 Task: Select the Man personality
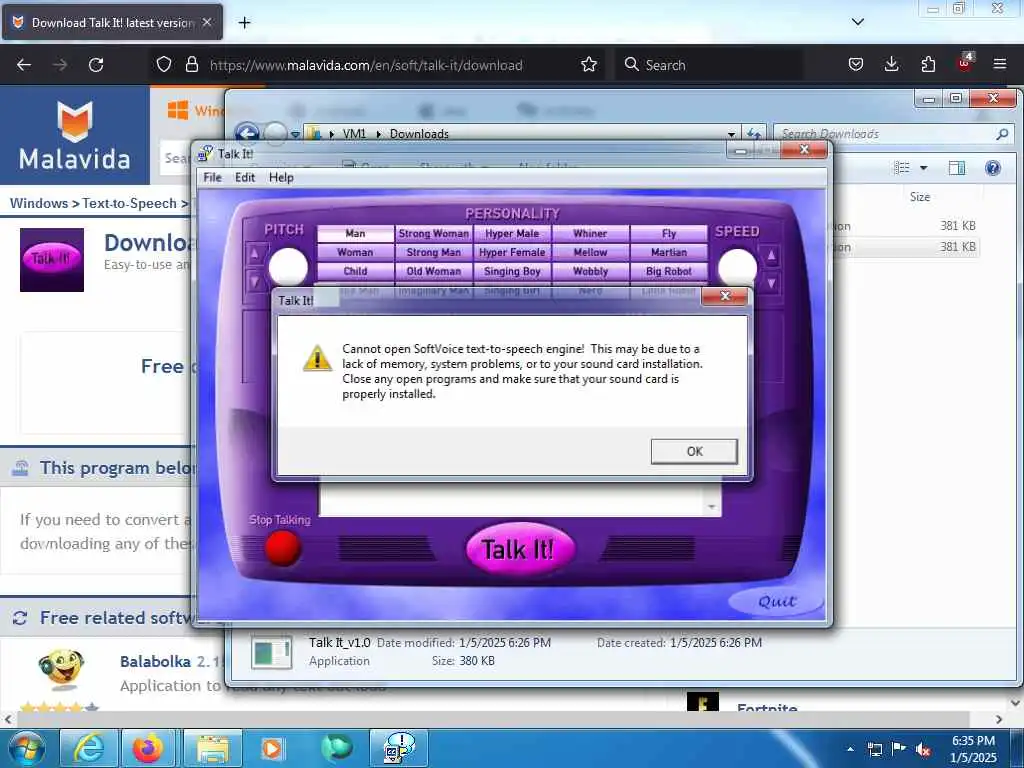tap(355, 233)
